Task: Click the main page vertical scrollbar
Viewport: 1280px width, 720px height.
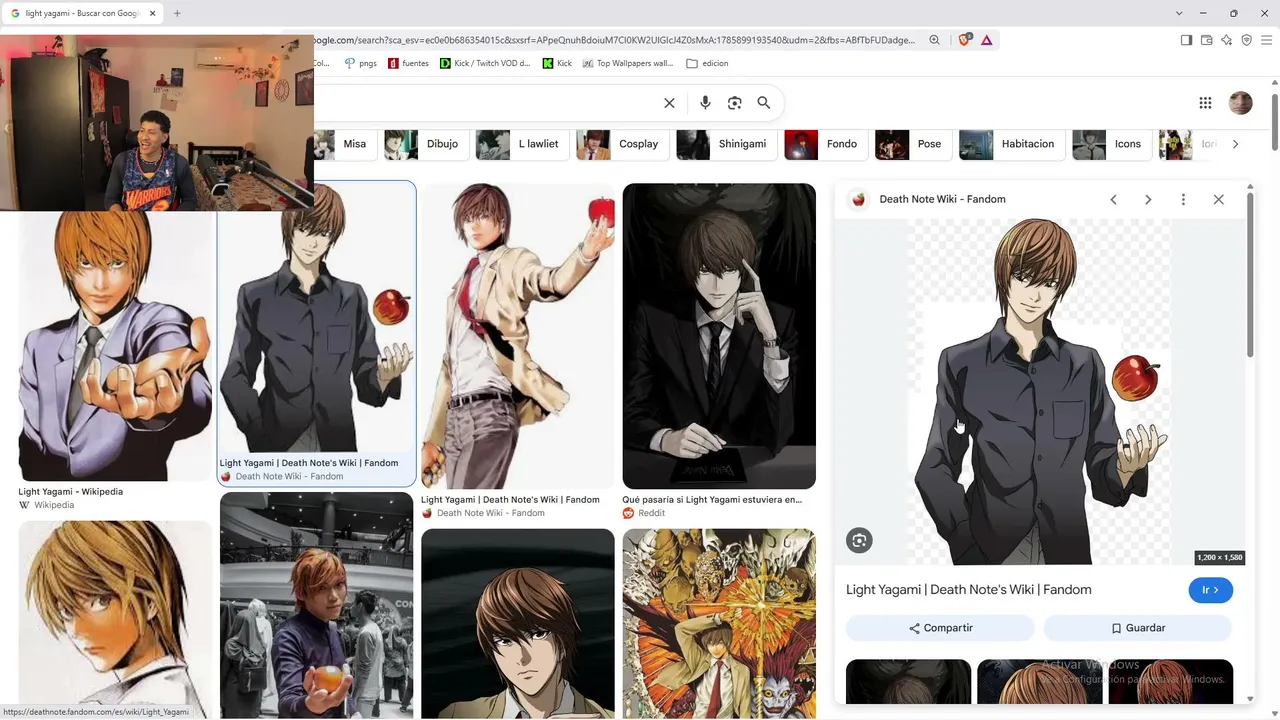Action: tap(1275, 122)
